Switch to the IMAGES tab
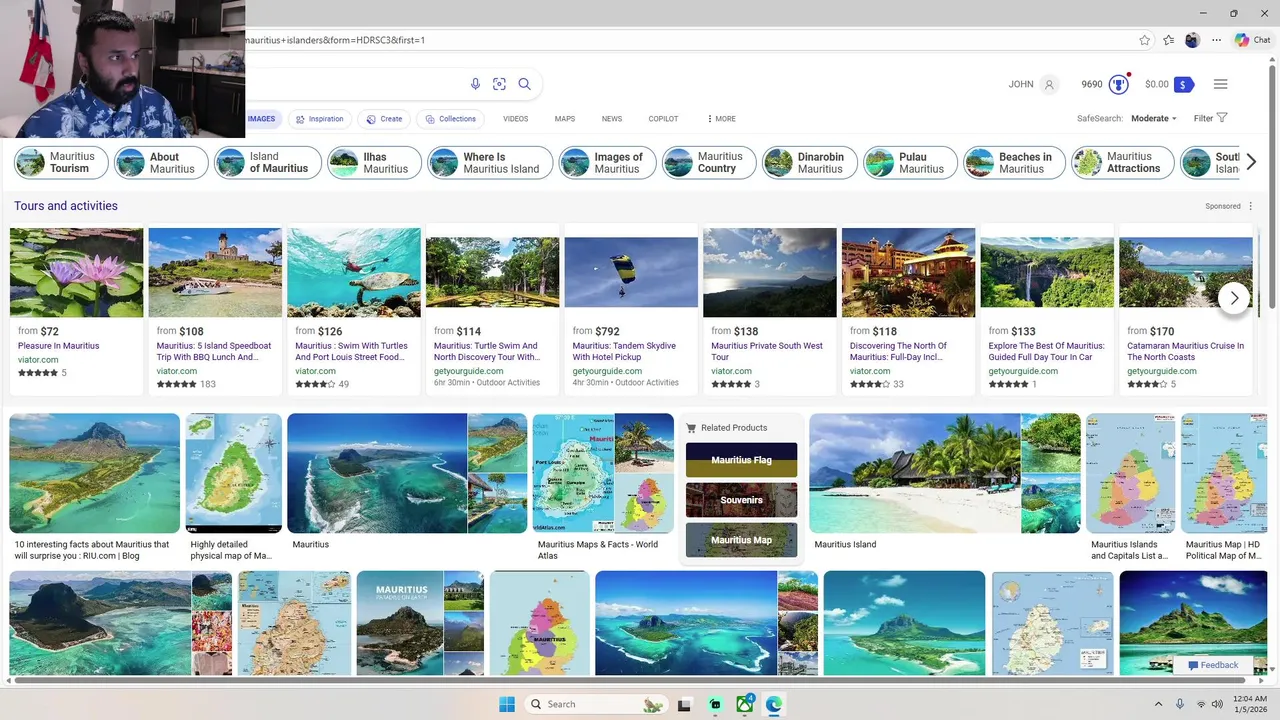Viewport: 1280px width, 720px height. coord(261,119)
